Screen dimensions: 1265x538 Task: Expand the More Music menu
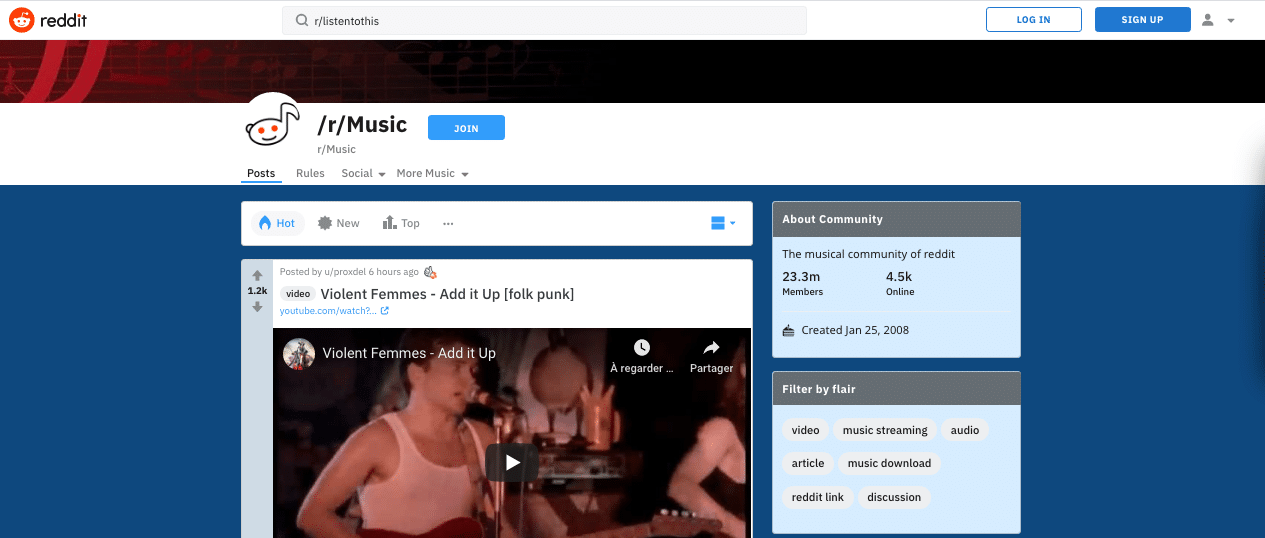pyautogui.click(x=432, y=173)
